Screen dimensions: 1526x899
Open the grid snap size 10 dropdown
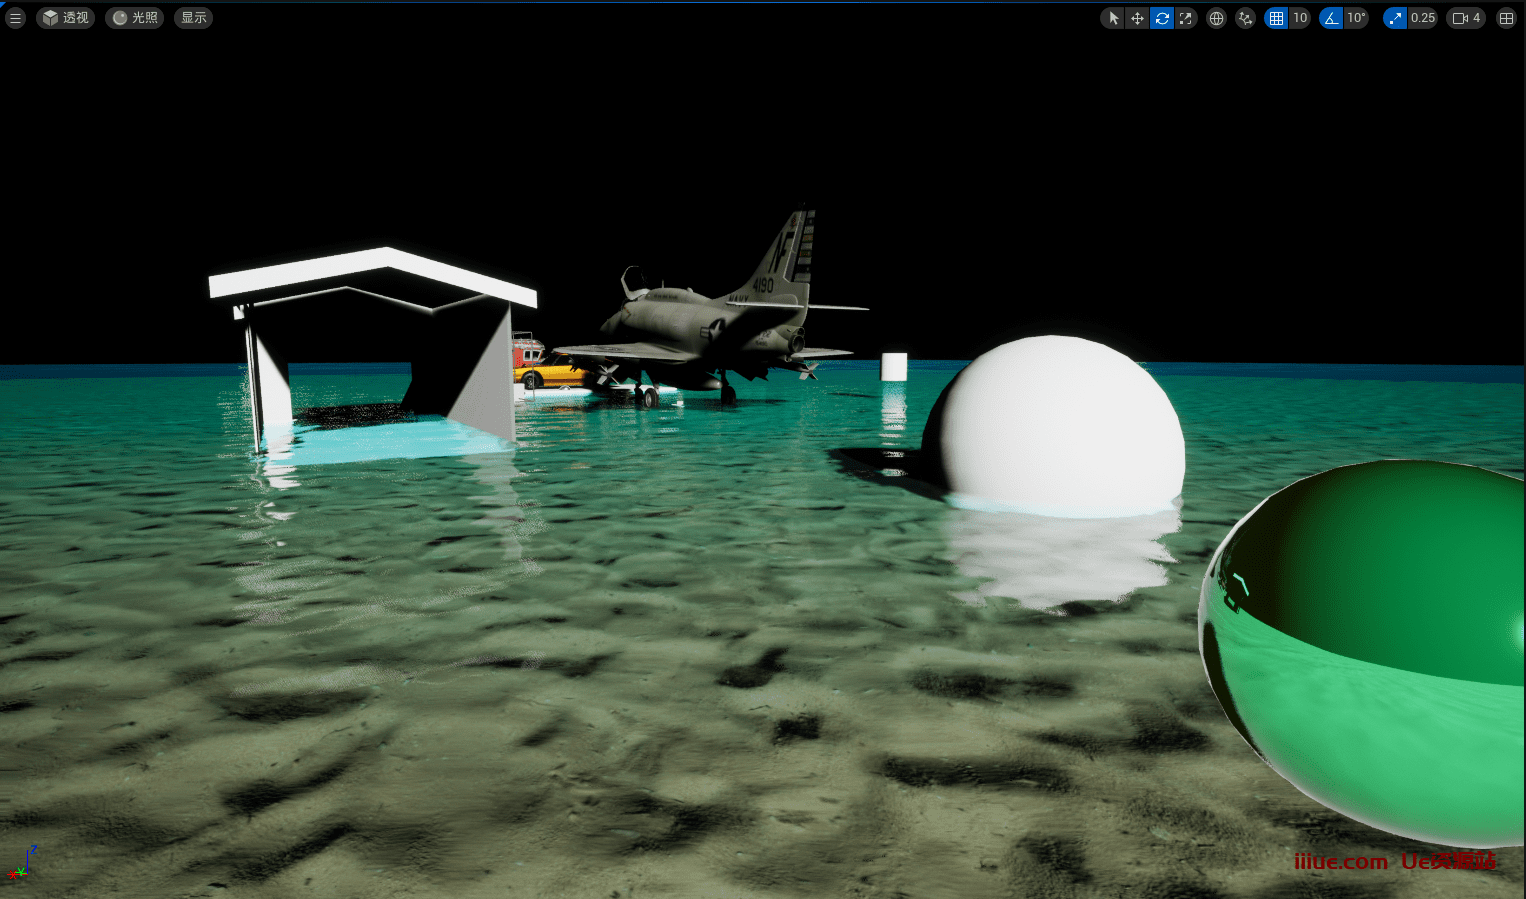coord(1300,18)
